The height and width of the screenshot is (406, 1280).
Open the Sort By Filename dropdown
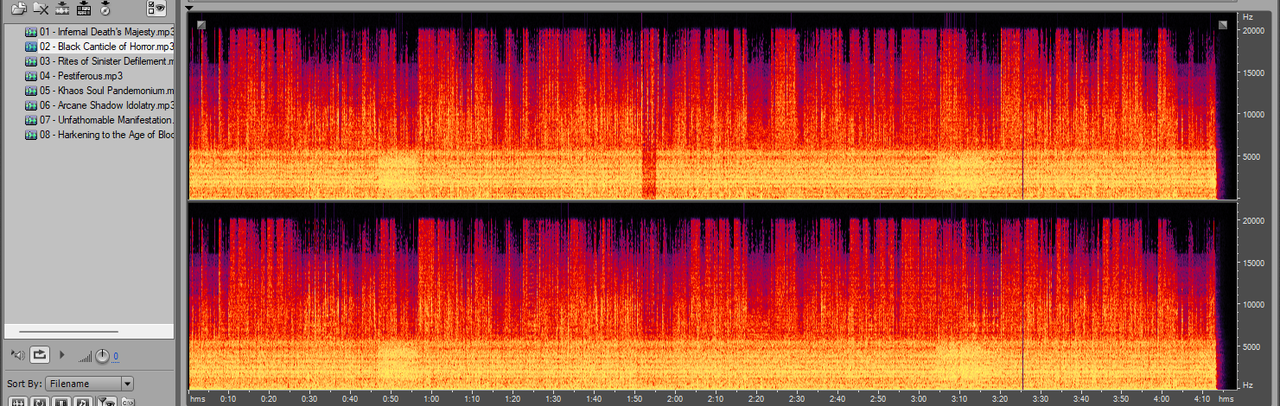point(89,383)
